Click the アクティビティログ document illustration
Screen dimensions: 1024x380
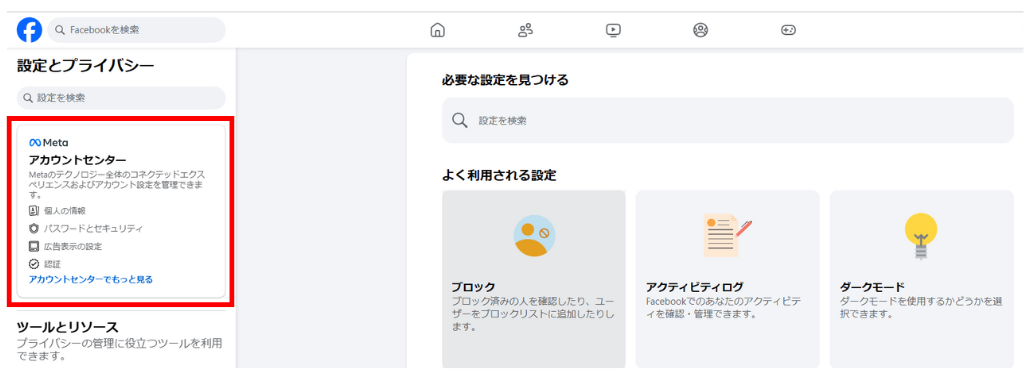[728, 235]
